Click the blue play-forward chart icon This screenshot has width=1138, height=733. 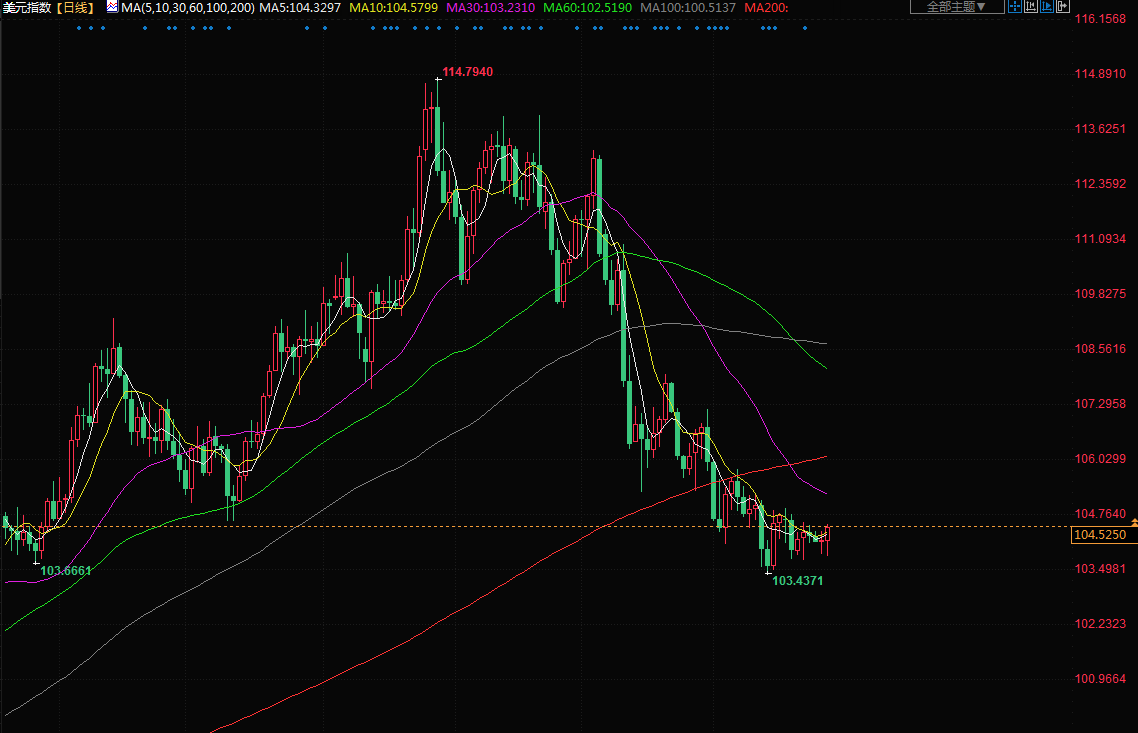[x=1049, y=7]
